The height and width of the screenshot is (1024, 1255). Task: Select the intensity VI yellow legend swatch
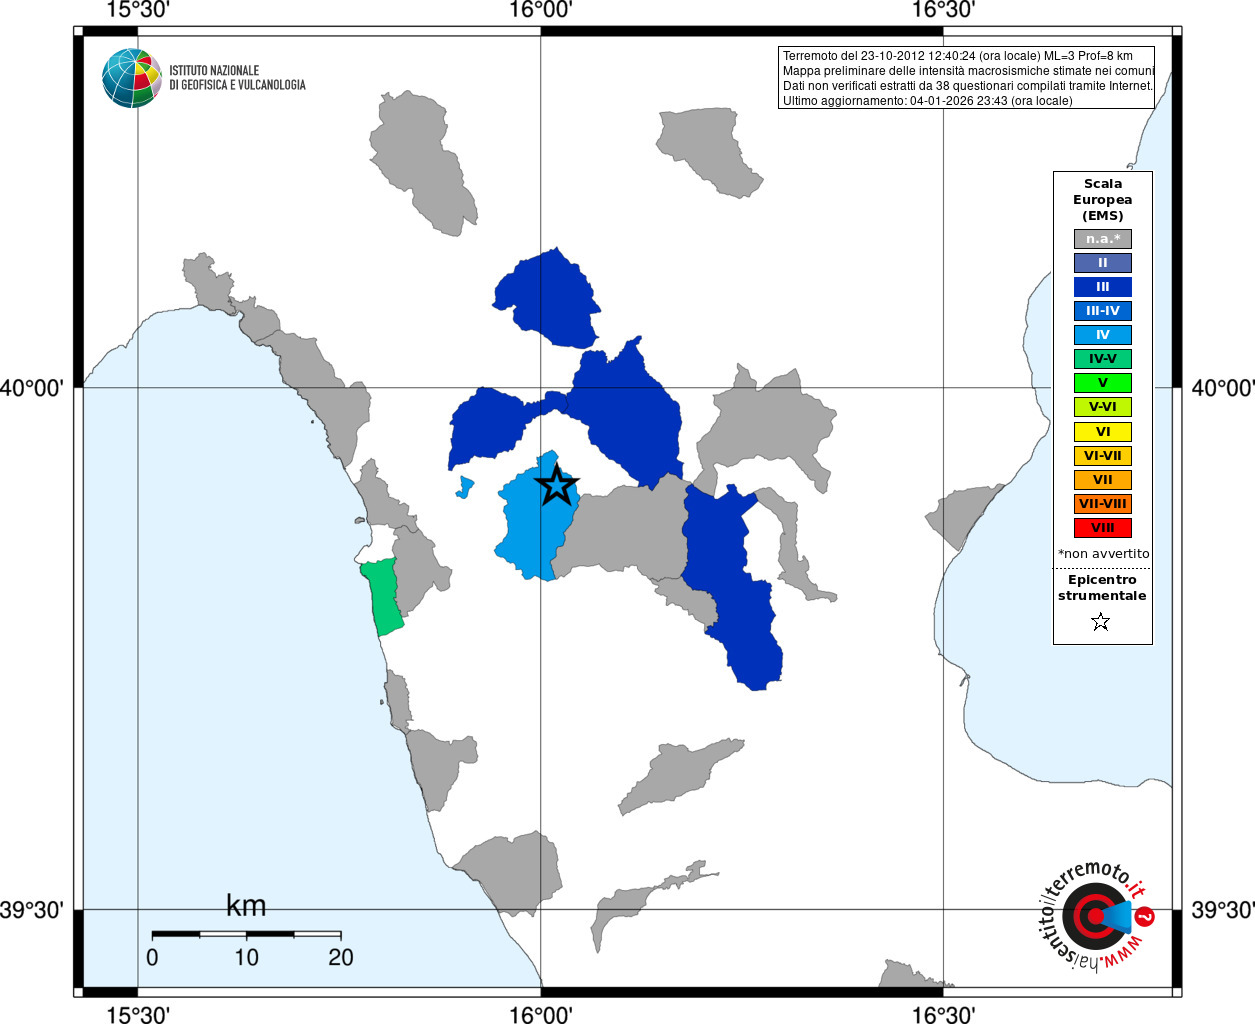pos(1103,432)
